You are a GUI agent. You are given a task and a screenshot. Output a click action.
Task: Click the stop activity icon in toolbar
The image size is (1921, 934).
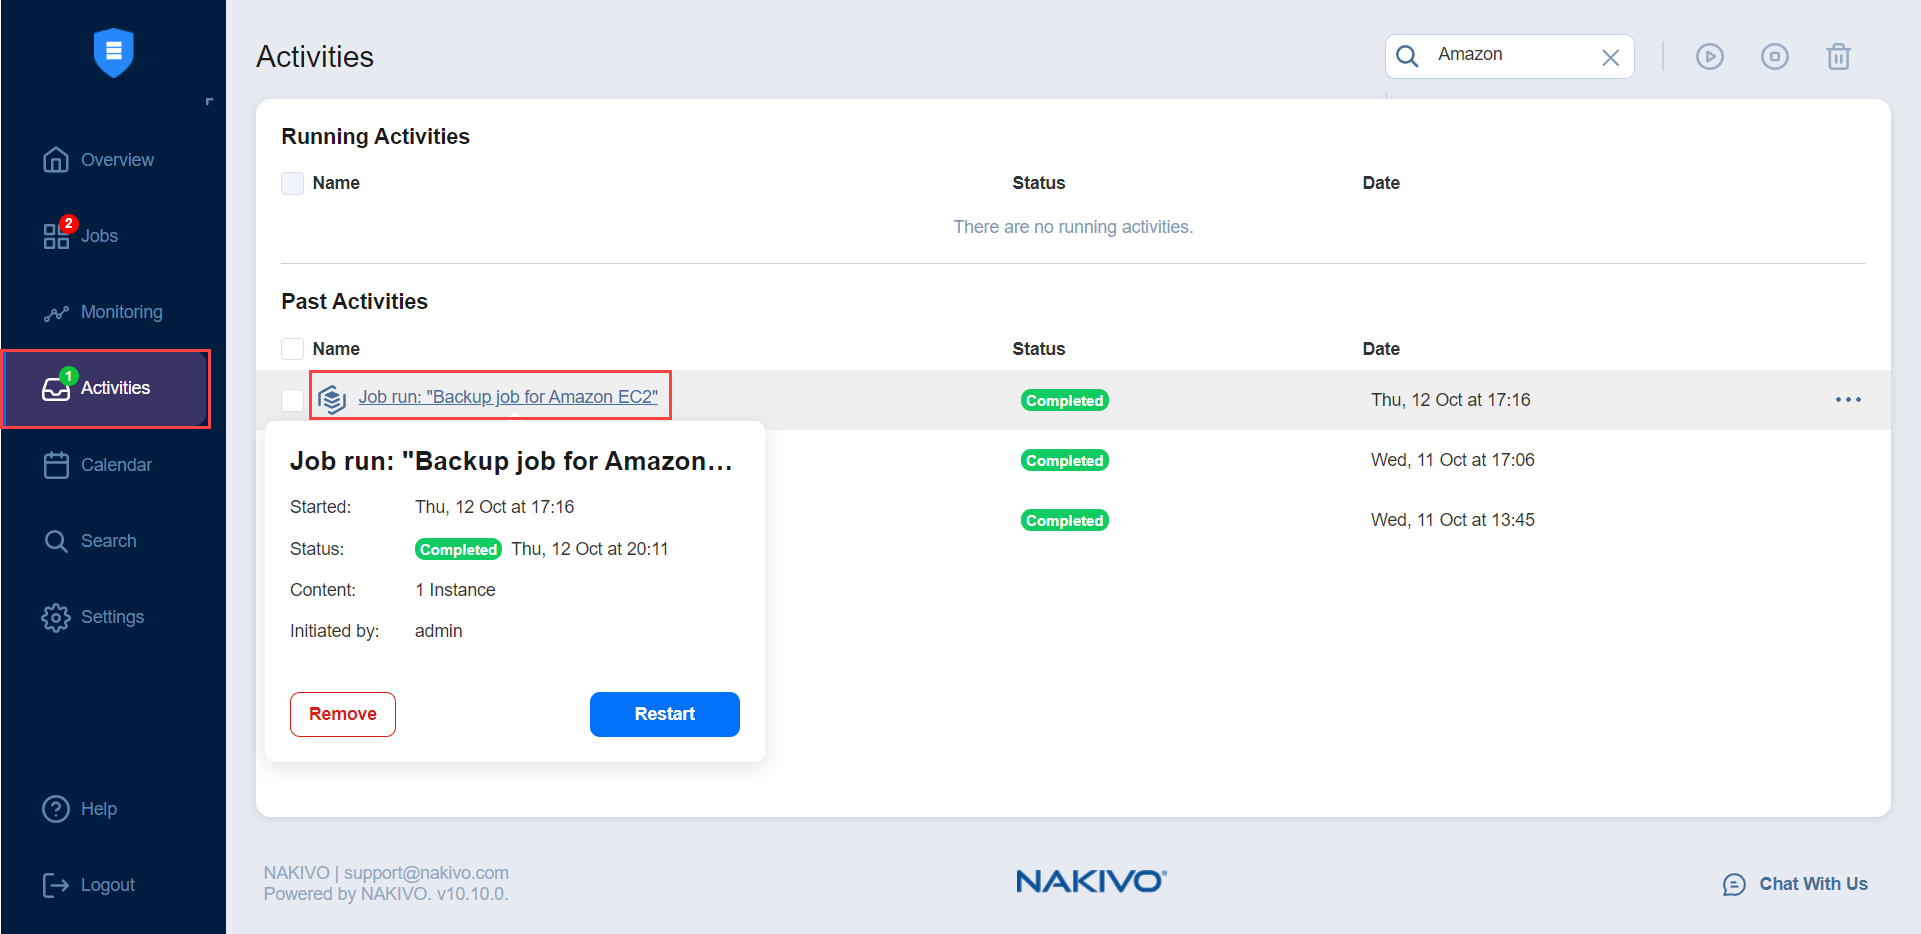tap(1774, 57)
